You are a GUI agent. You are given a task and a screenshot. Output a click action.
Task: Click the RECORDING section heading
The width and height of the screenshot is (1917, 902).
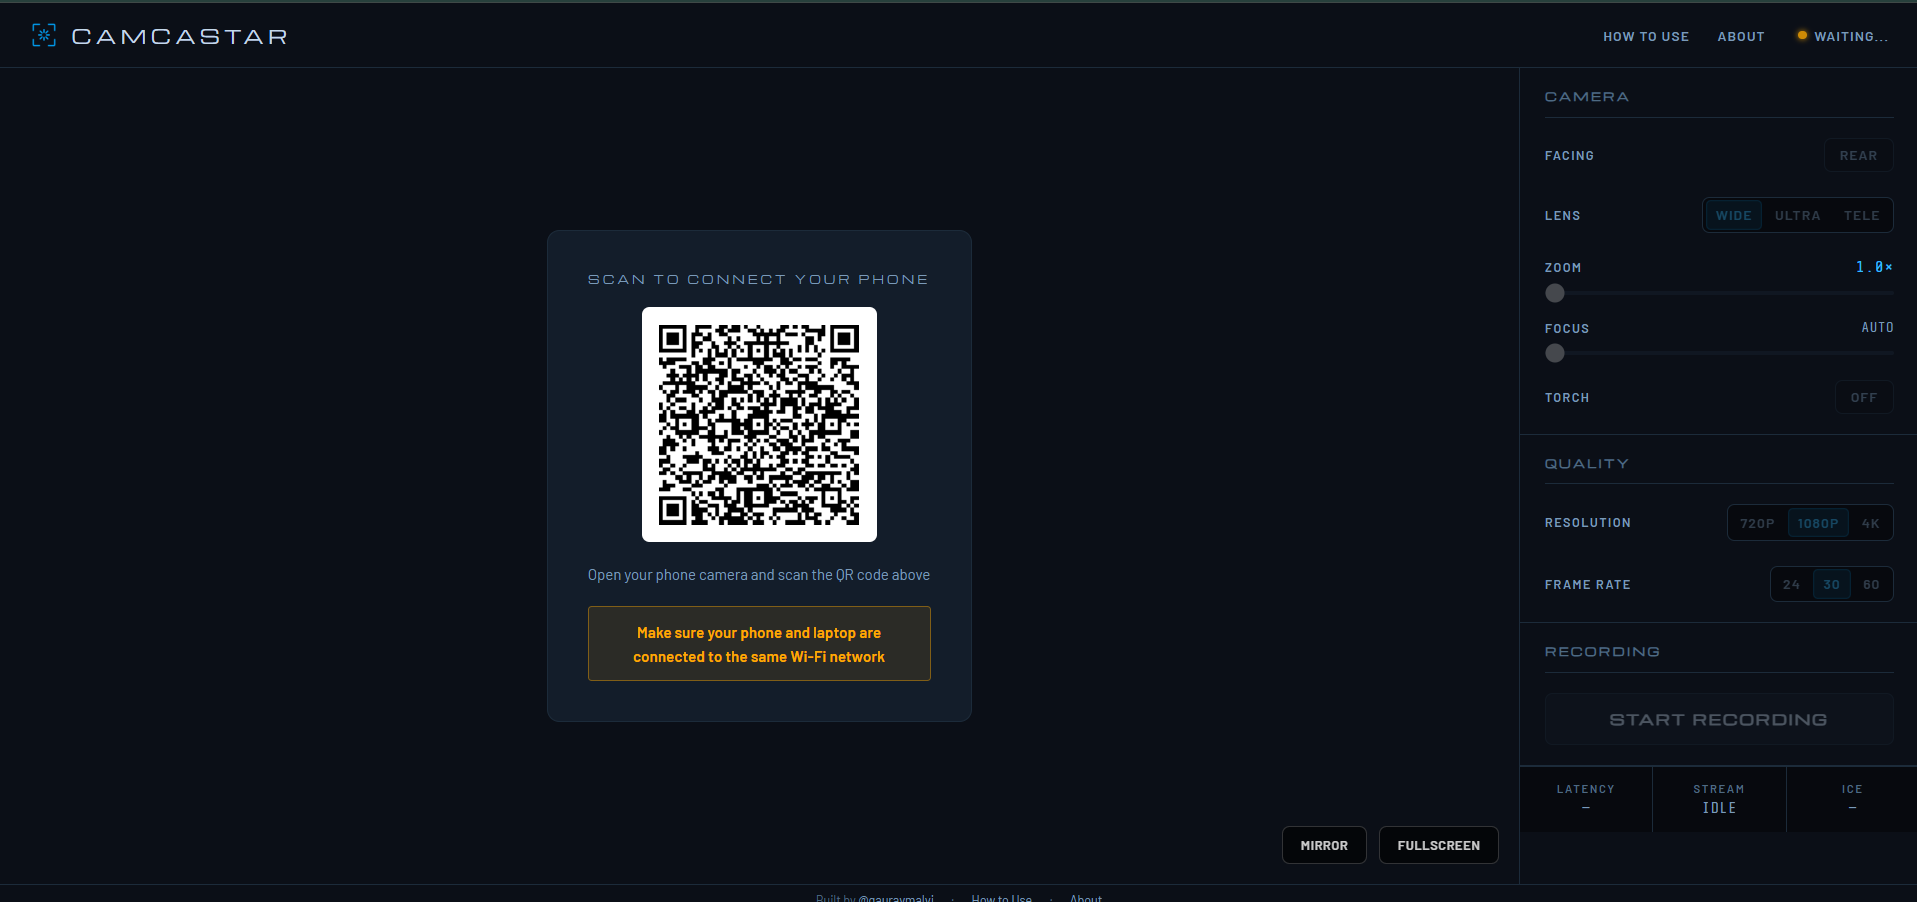(1602, 652)
